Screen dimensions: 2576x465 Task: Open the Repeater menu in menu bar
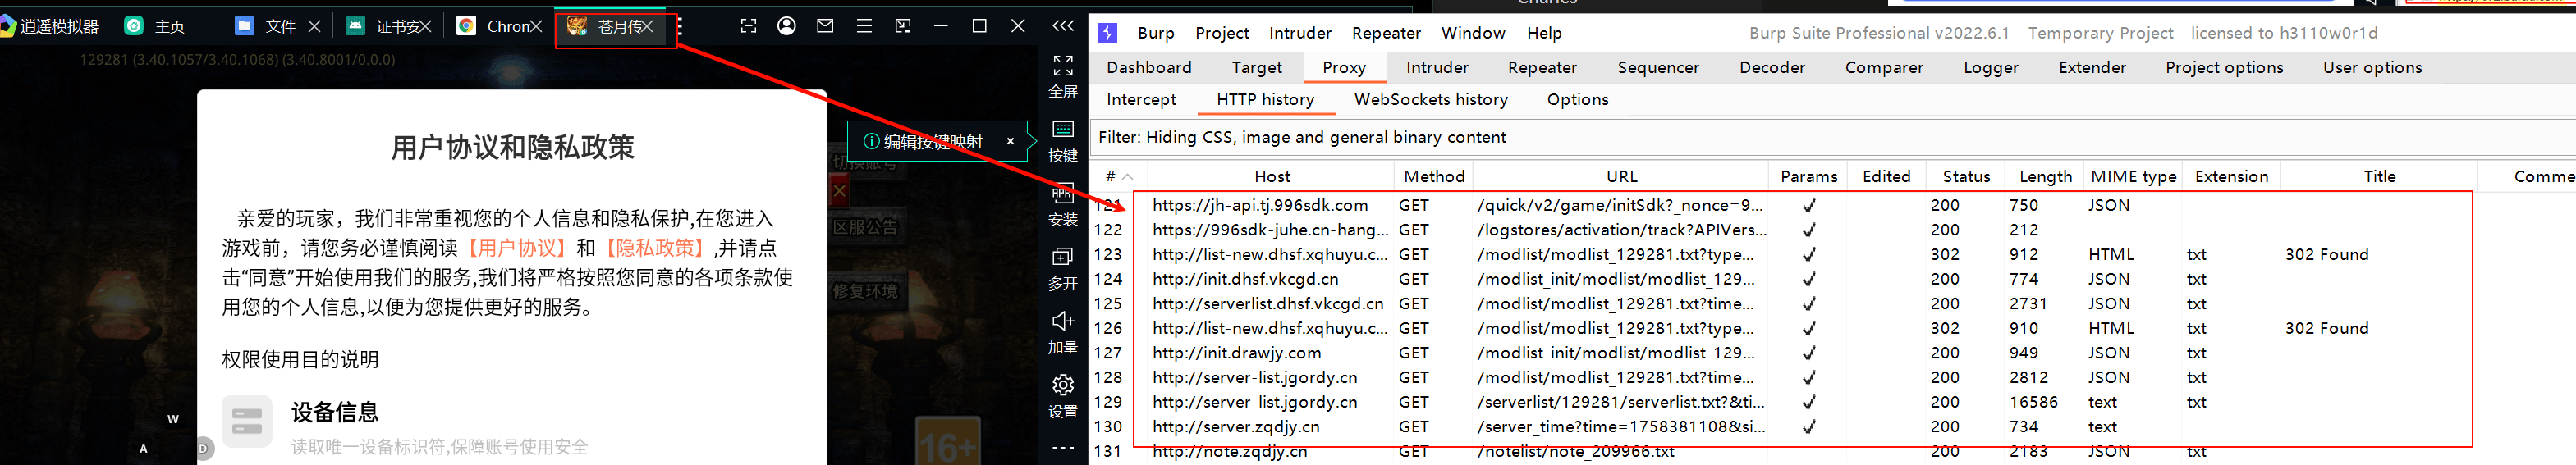1386,33
